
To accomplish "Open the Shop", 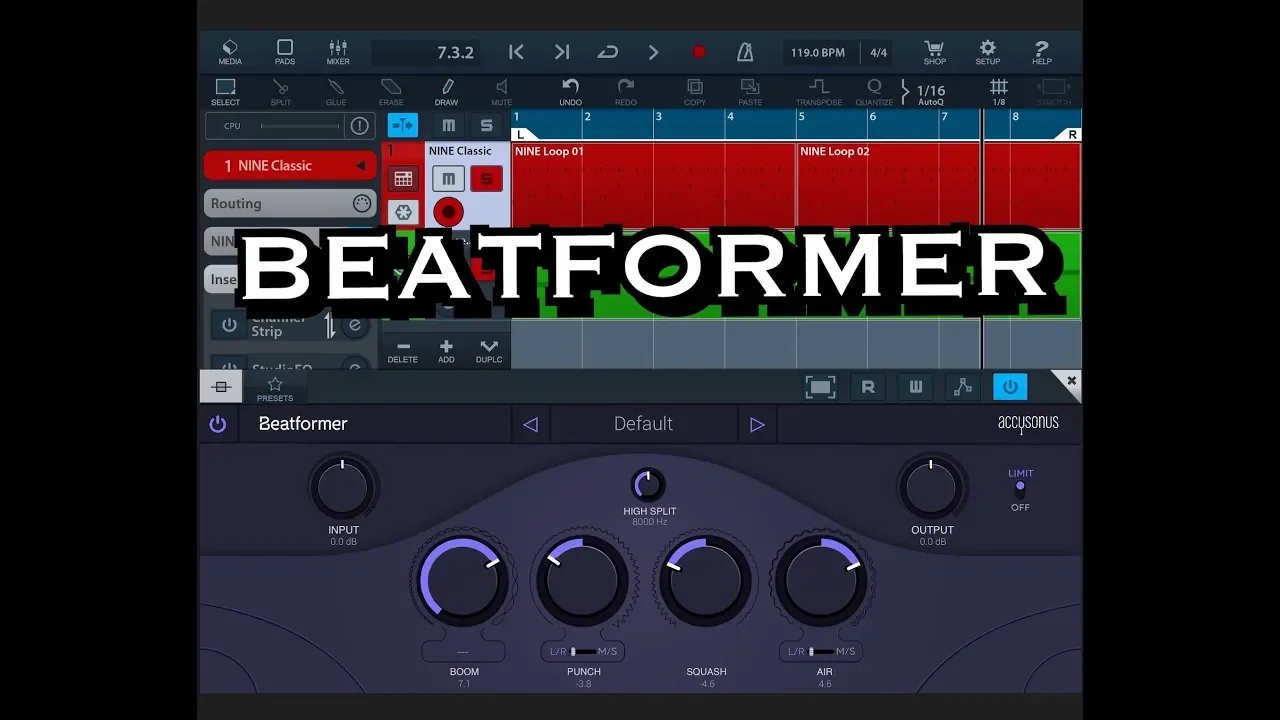I will [x=934, y=52].
